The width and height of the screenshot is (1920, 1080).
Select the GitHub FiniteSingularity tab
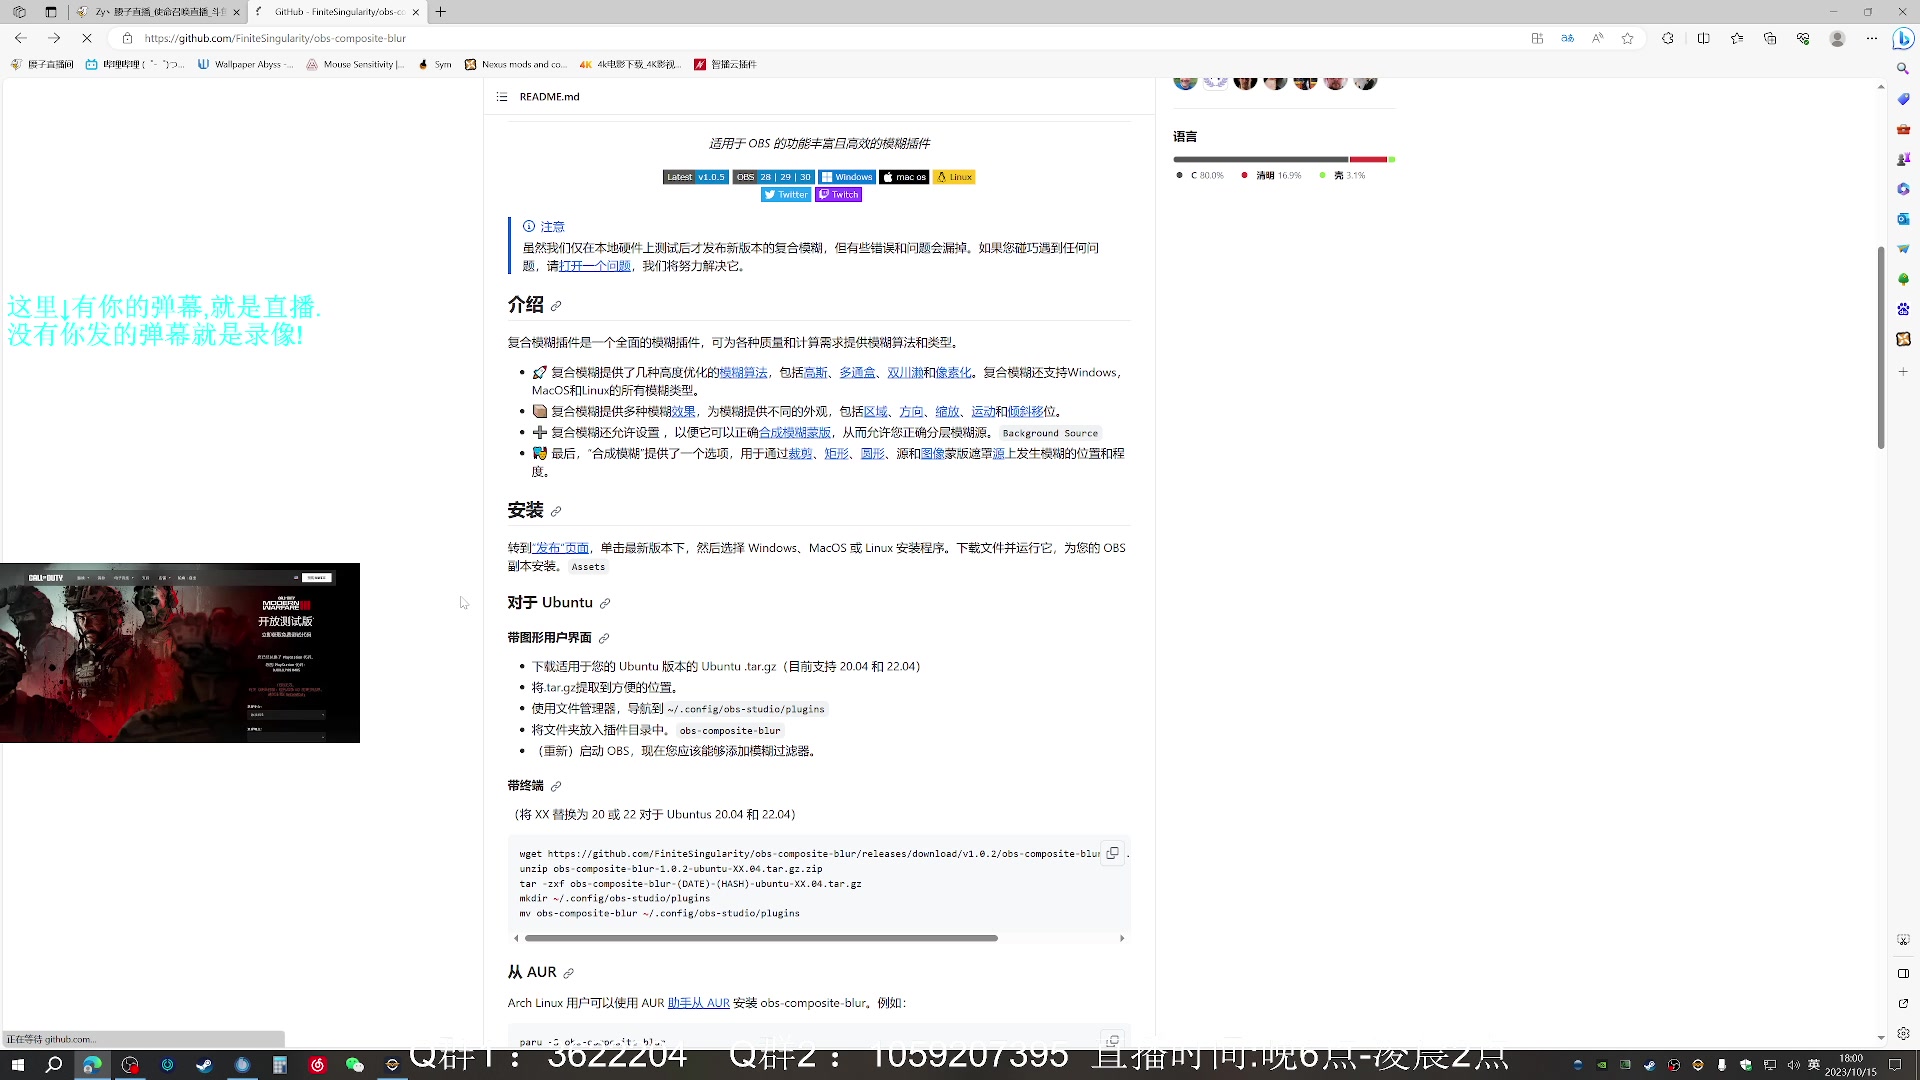(x=337, y=12)
